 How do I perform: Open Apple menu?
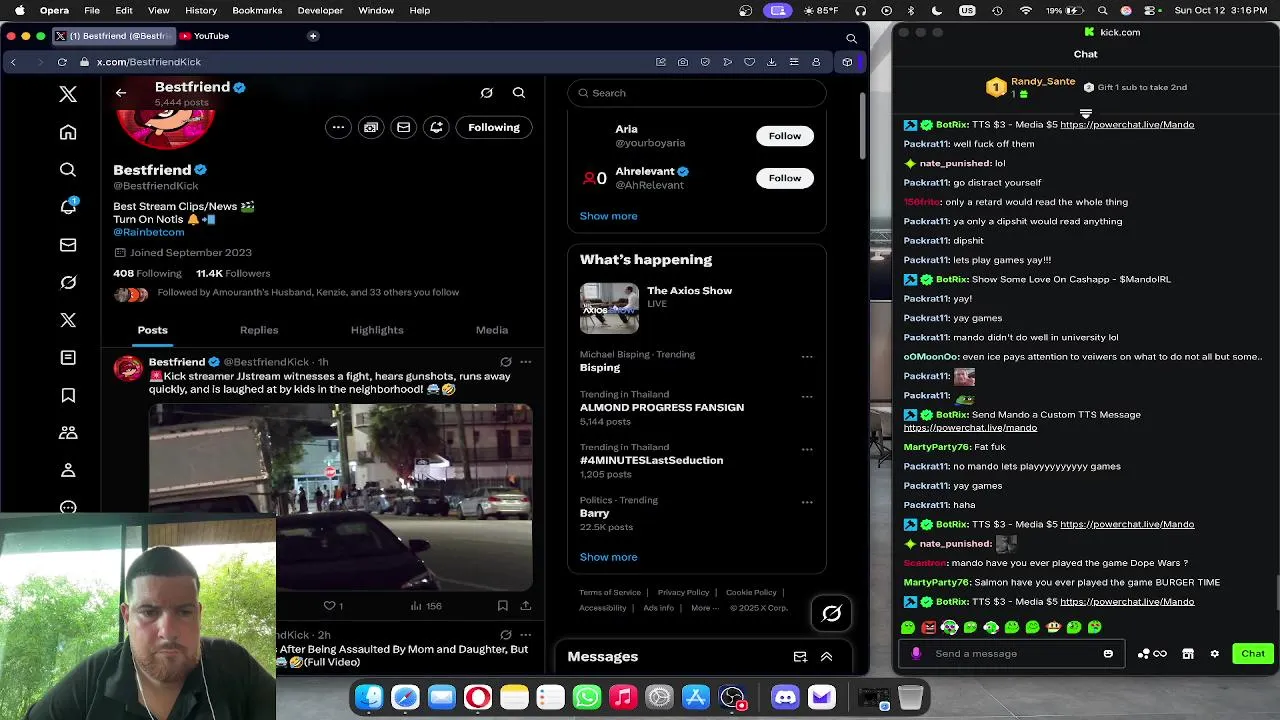coord(19,10)
